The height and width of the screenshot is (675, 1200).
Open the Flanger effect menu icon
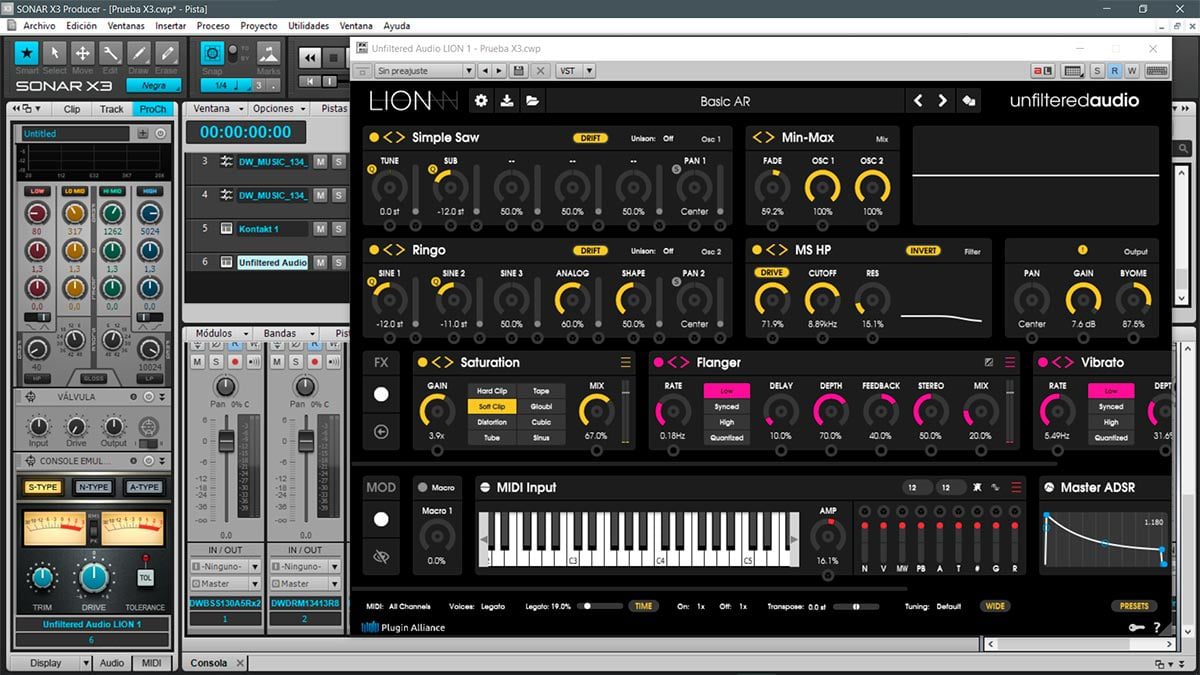tap(1010, 362)
